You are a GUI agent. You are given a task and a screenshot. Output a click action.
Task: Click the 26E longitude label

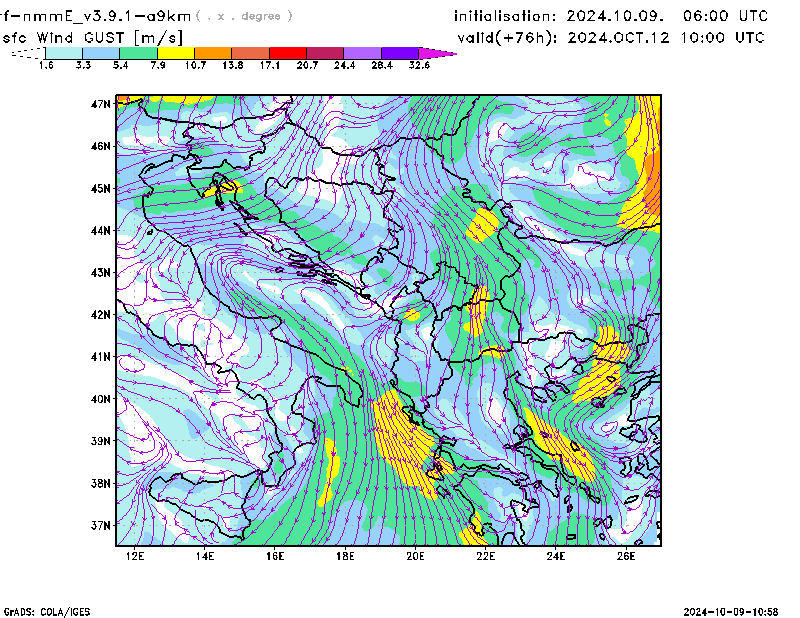626,556
